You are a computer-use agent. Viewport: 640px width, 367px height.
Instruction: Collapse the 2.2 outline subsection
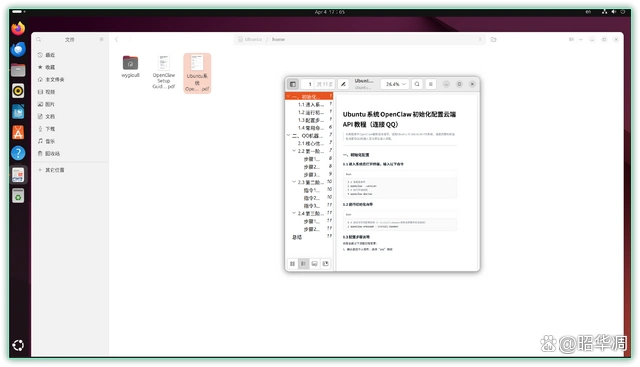pos(294,151)
